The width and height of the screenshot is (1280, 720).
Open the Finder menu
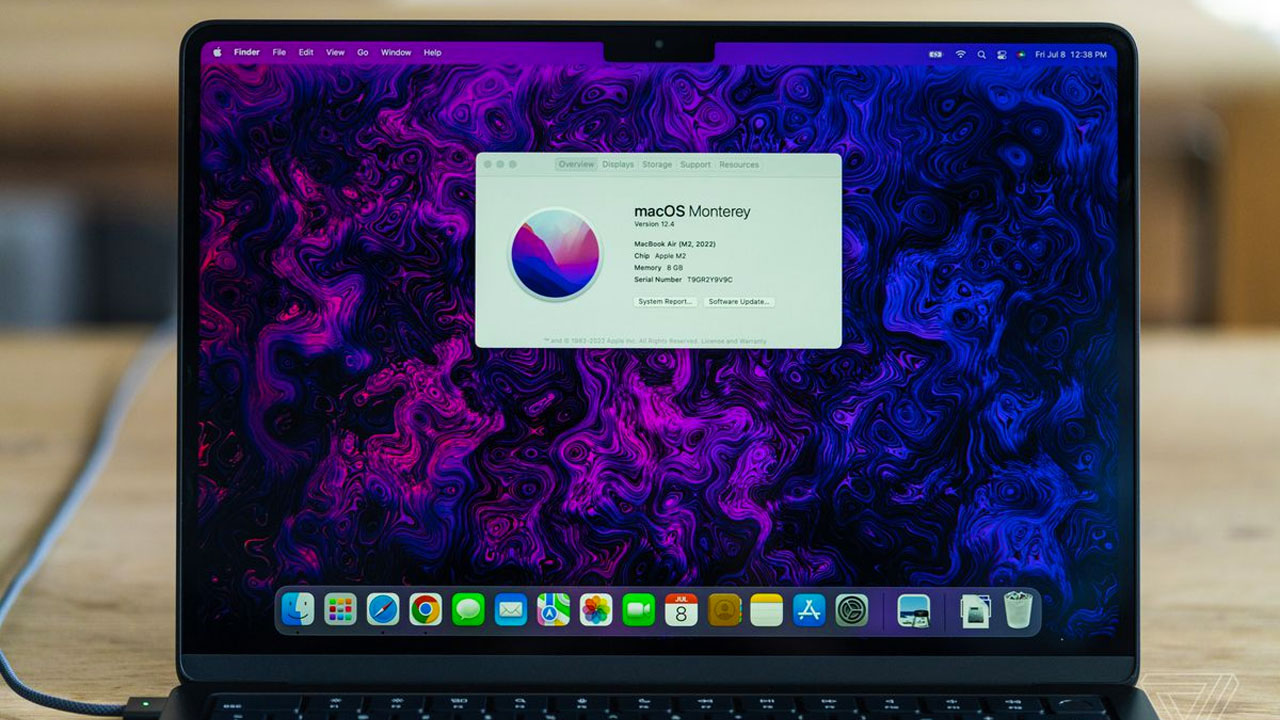pyautogui.click(x=246, y=52)
